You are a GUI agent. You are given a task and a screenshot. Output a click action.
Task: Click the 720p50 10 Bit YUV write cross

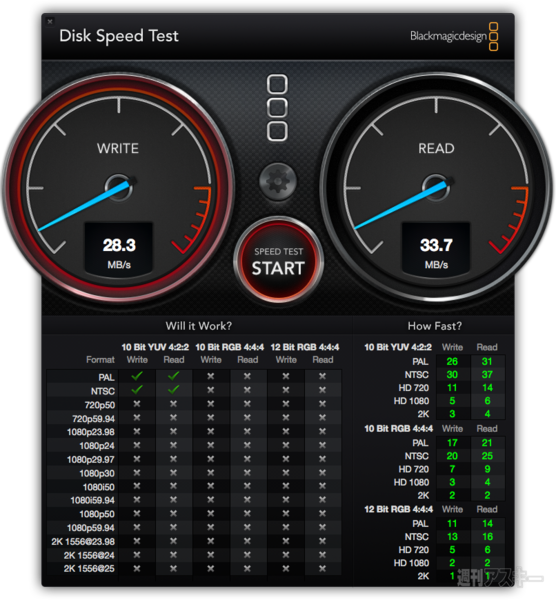tap(137, 404)
